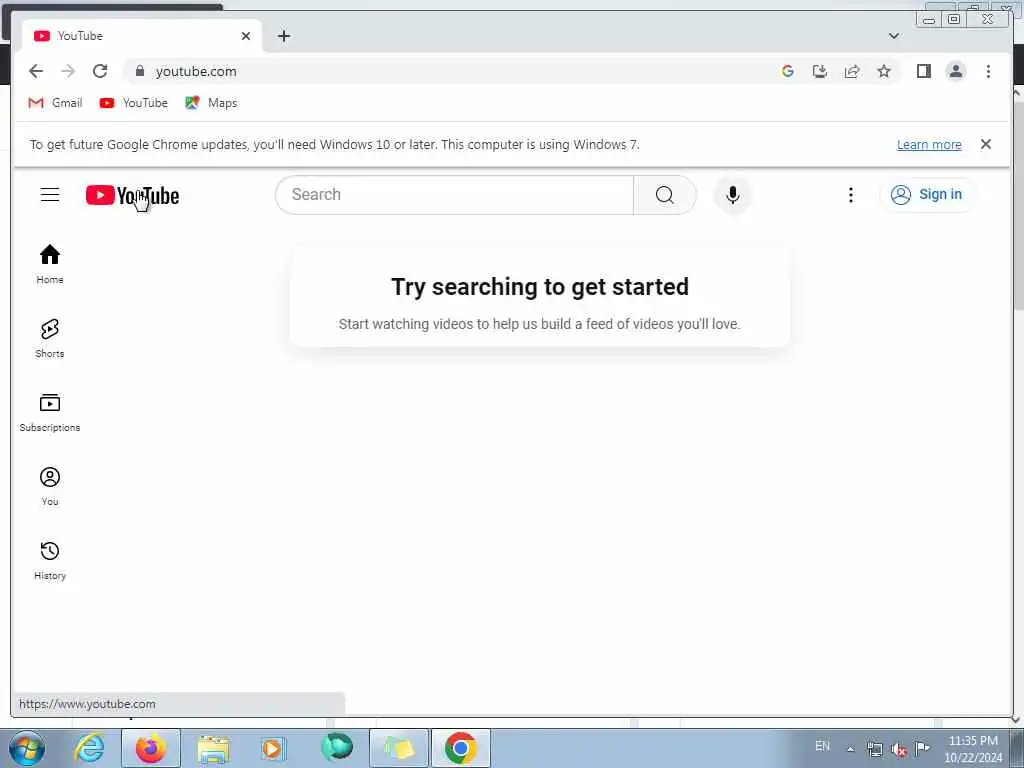Open History in the sidebar
The image size is (1024, 768).
tap(50, 560)
